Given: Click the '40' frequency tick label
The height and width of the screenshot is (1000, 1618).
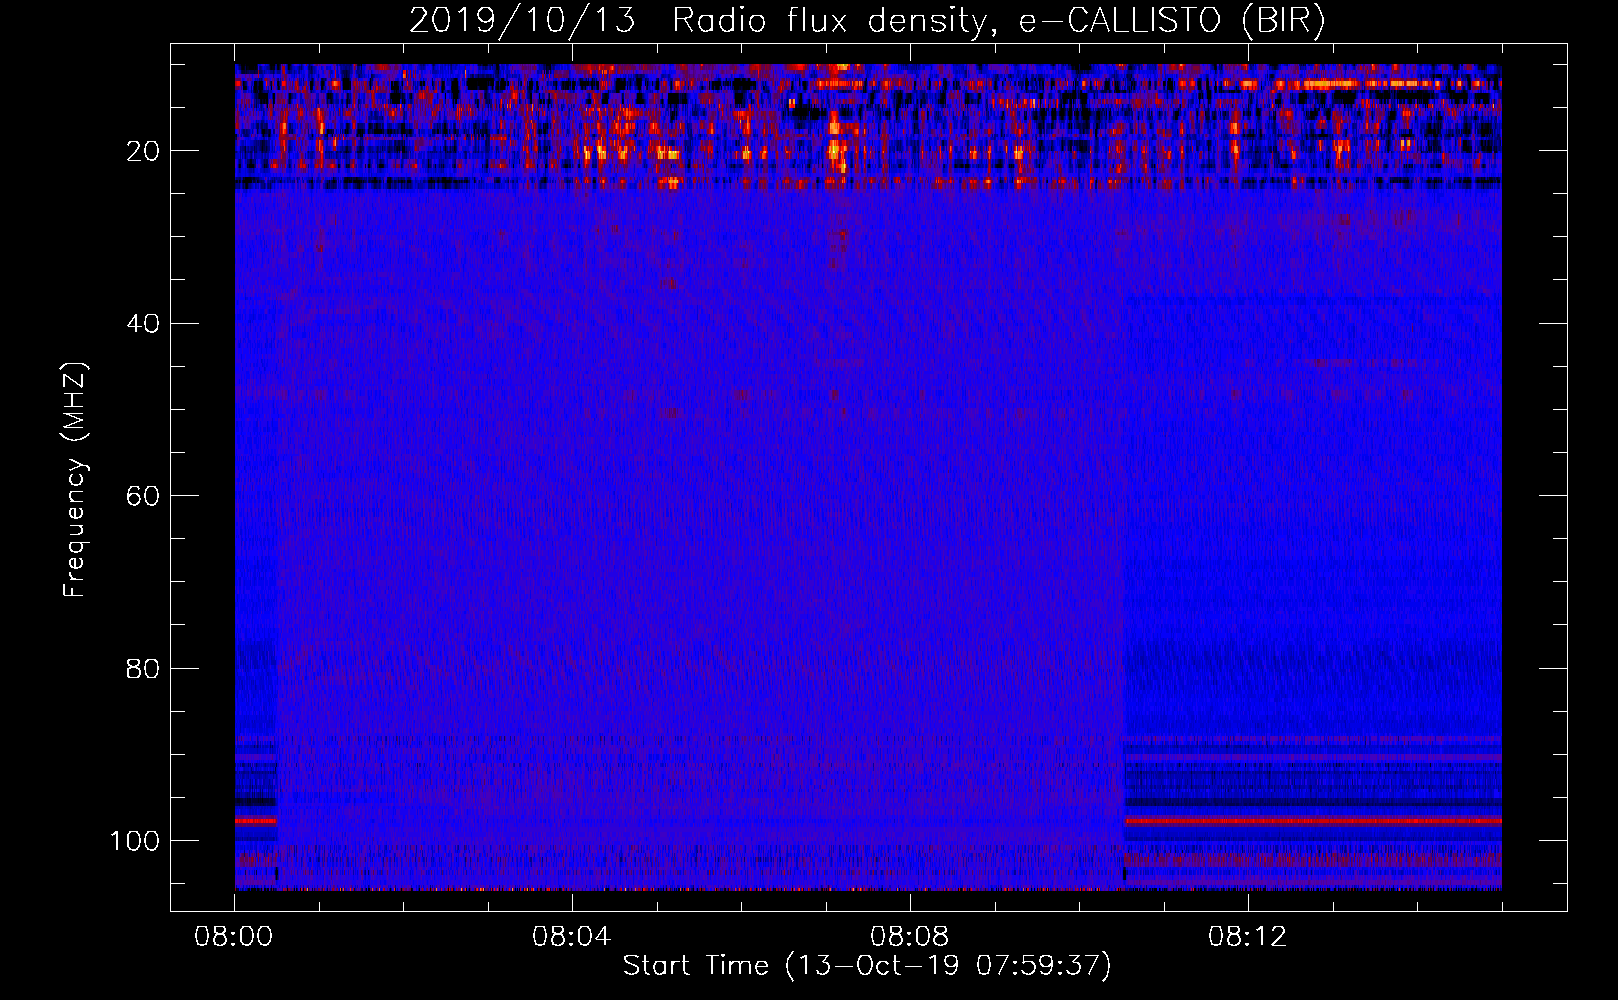Looking at the screenshot, I should 144,323.
